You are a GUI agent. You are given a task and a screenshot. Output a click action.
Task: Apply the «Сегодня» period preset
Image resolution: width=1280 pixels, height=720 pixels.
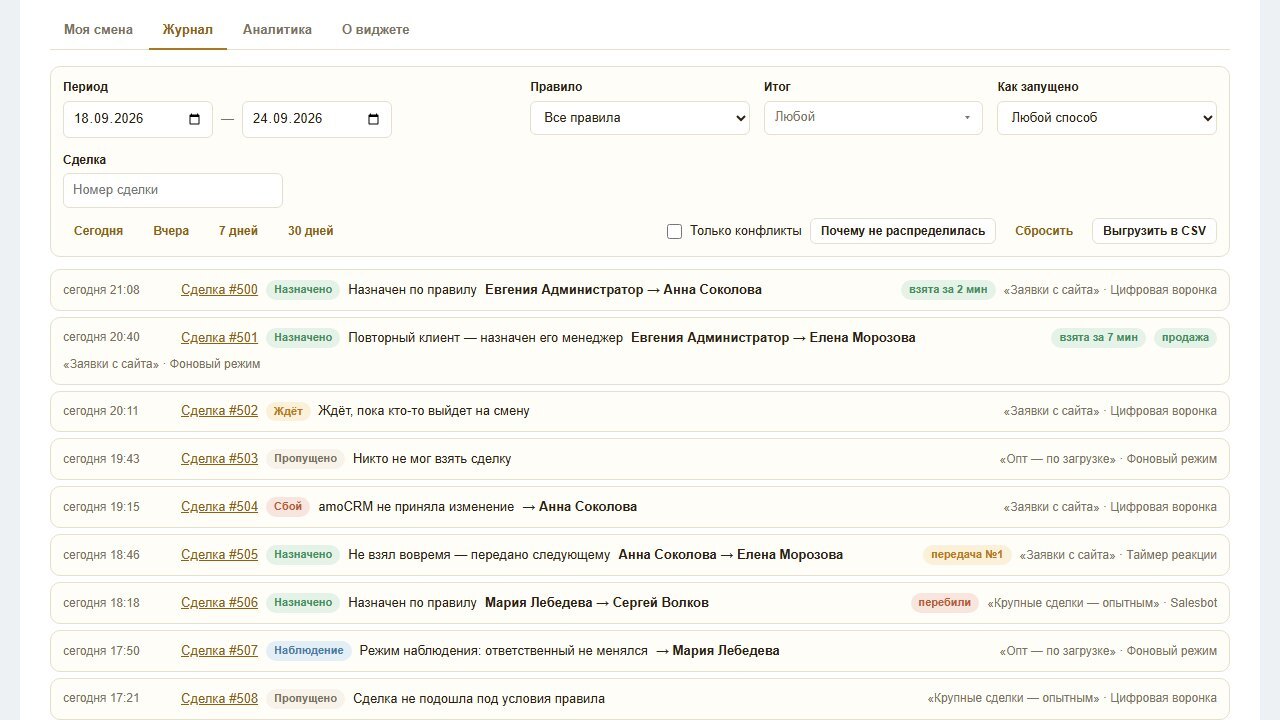coord(99,231)
